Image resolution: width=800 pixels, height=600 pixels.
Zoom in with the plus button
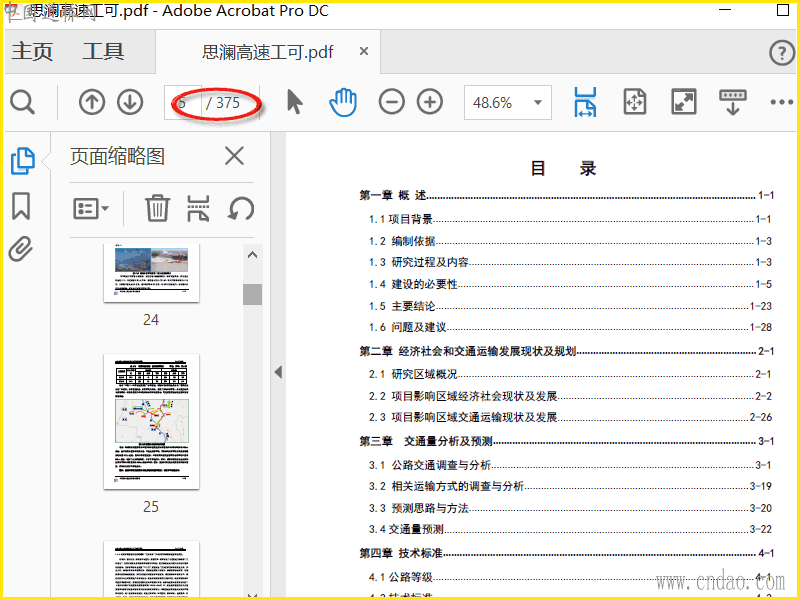click(x=430, y=102)
